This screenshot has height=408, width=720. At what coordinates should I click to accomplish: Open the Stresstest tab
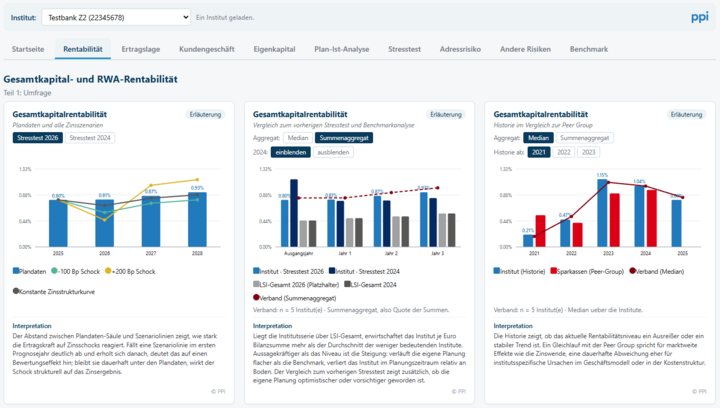pos(404,49)
